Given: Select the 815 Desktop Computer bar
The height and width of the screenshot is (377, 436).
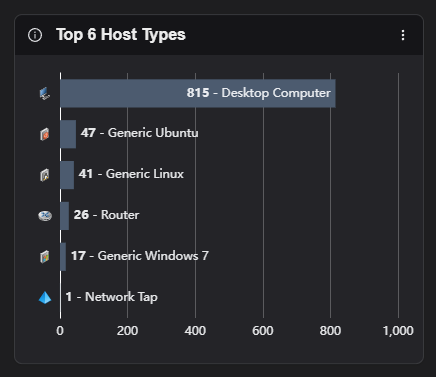Looking at the screenshot, I should coord(198,93).
